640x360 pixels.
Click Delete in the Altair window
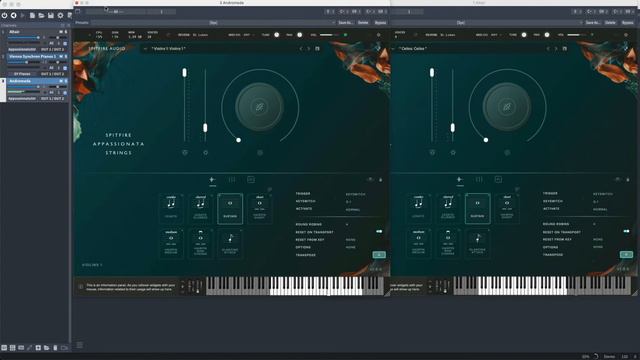pos(610,23)
